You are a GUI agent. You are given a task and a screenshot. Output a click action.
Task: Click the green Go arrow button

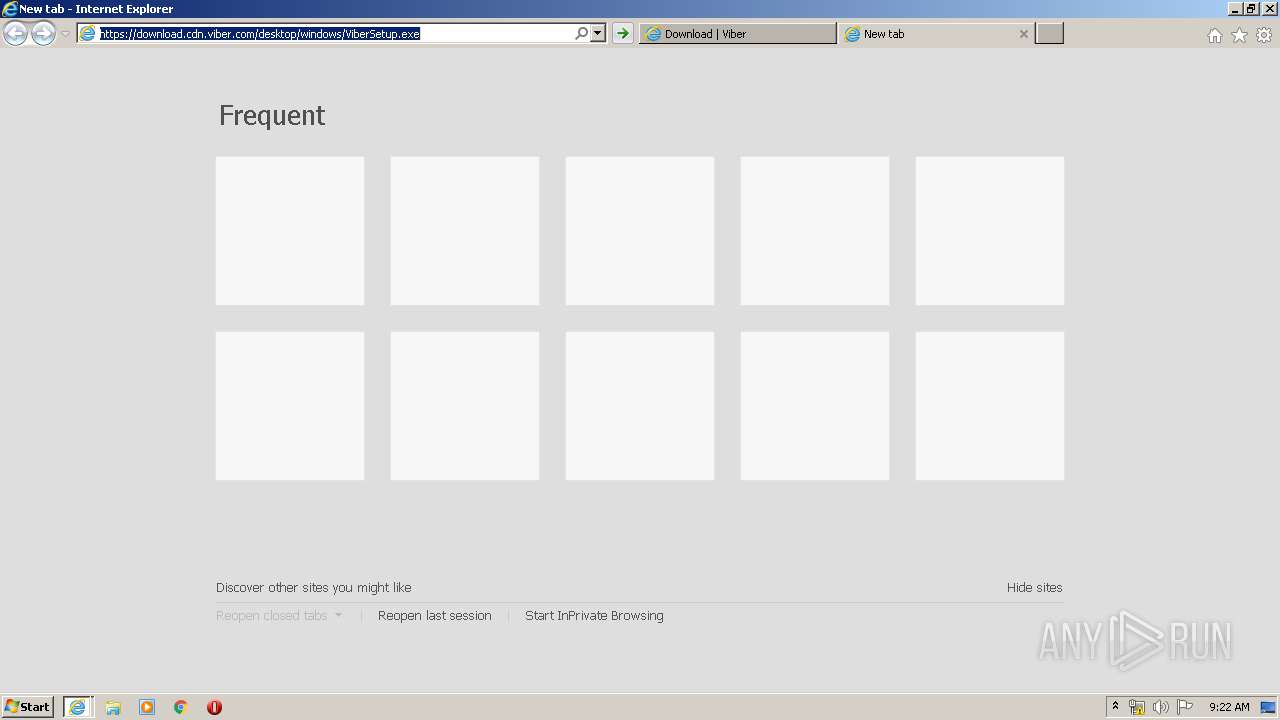point(623,33)
